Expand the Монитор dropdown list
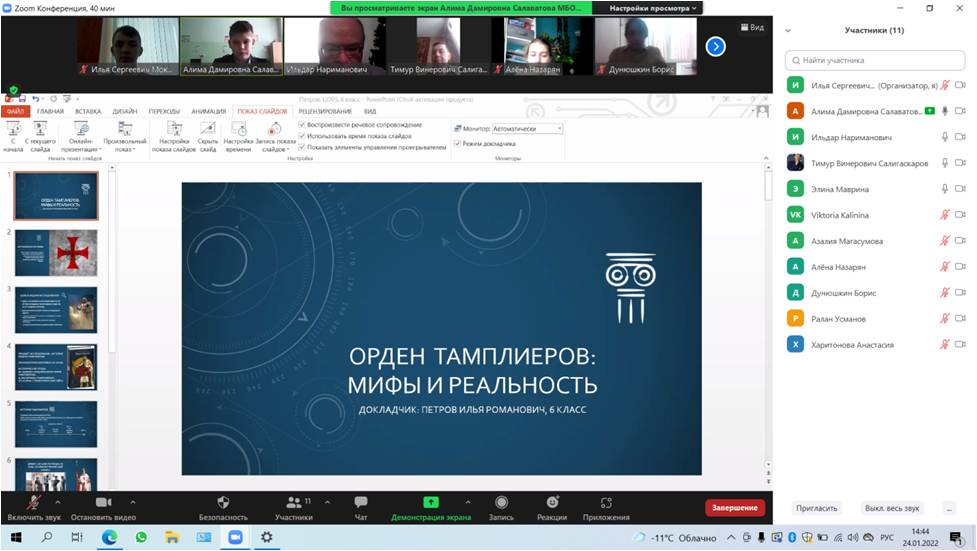This screenshot has width=977, height=551. [559, 129]
